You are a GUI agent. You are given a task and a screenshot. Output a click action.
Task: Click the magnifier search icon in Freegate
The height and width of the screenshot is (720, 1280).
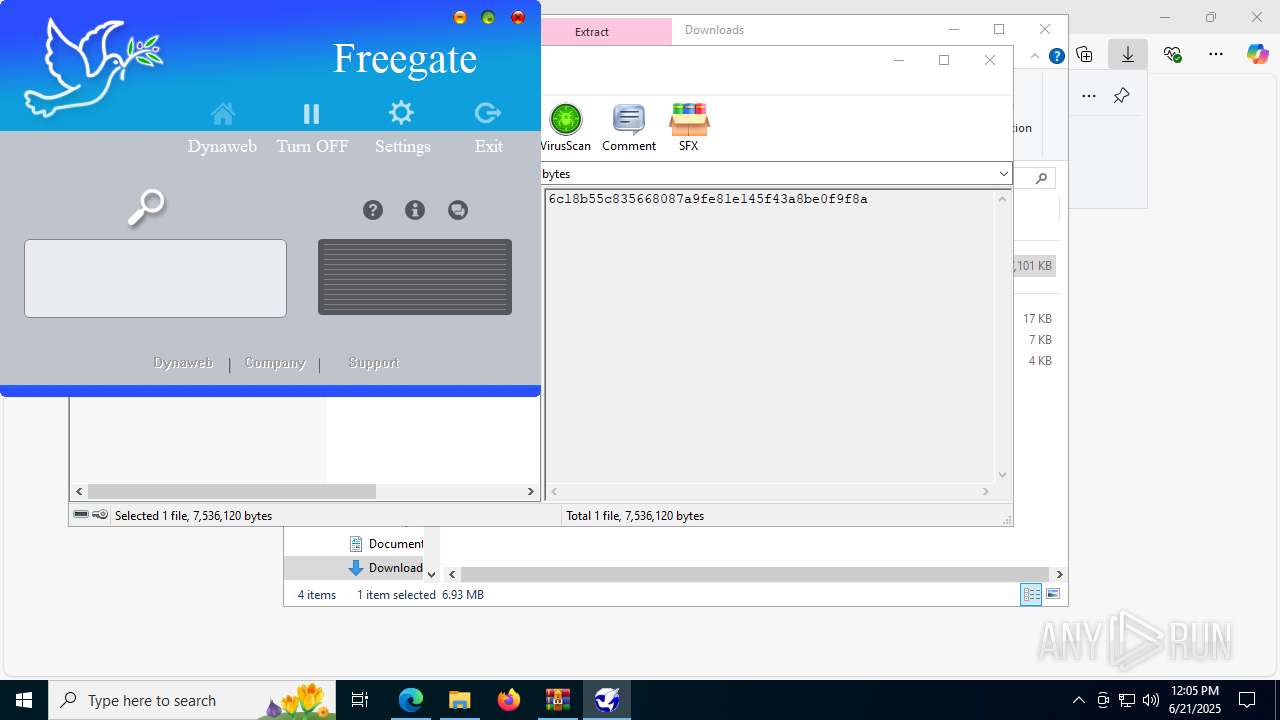click(x=147, y=207)
